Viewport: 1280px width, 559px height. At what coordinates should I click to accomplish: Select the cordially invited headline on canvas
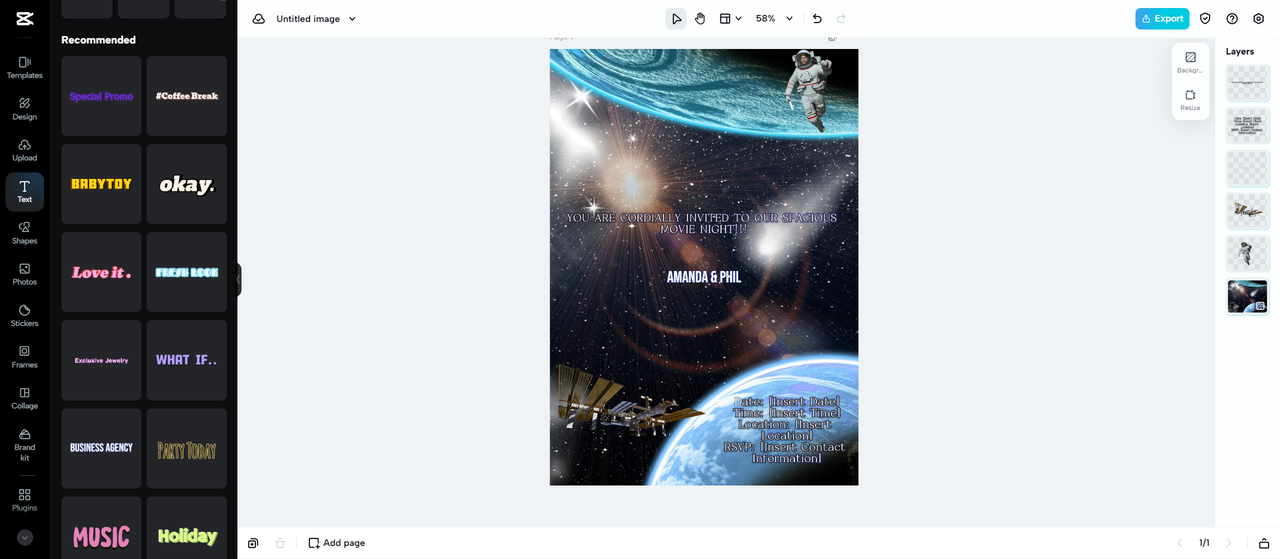click(x=702, y=223)
